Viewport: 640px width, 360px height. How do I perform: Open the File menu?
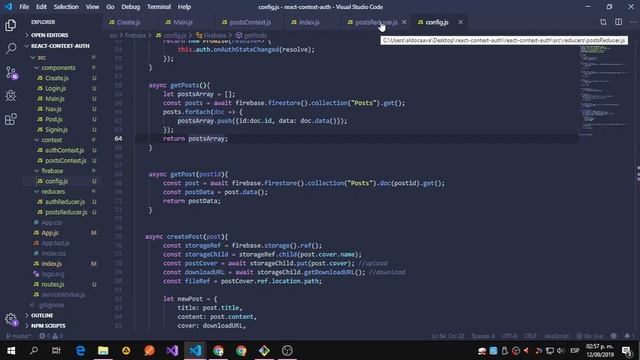[x=24, y=7]
